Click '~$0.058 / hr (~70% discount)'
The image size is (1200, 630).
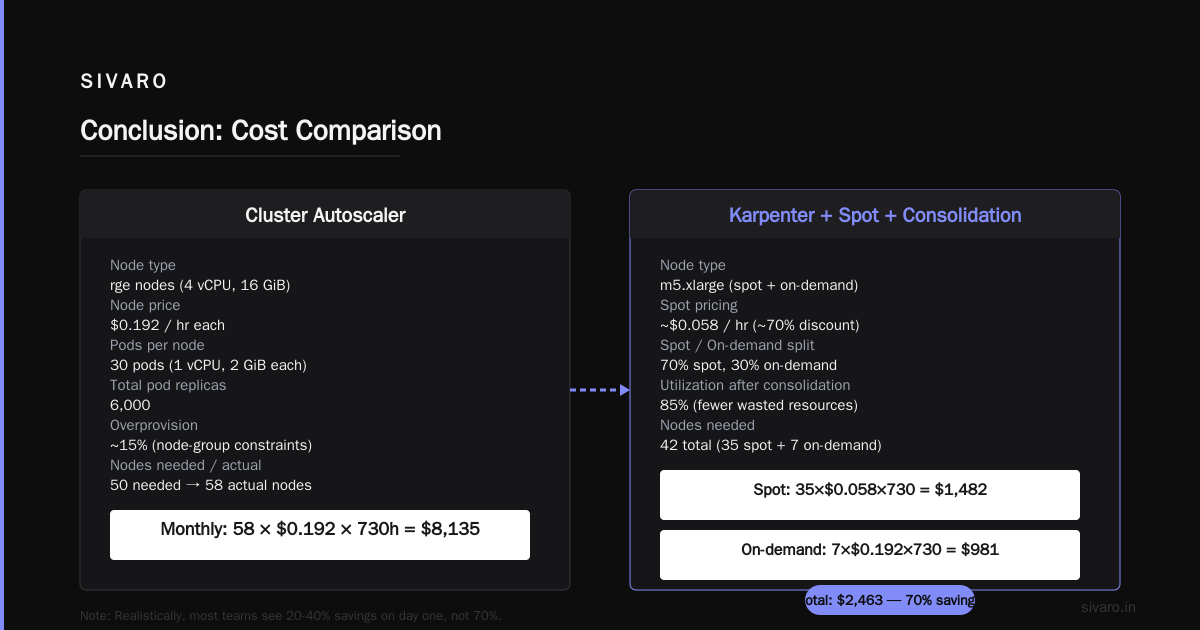[x=760, y=325]
